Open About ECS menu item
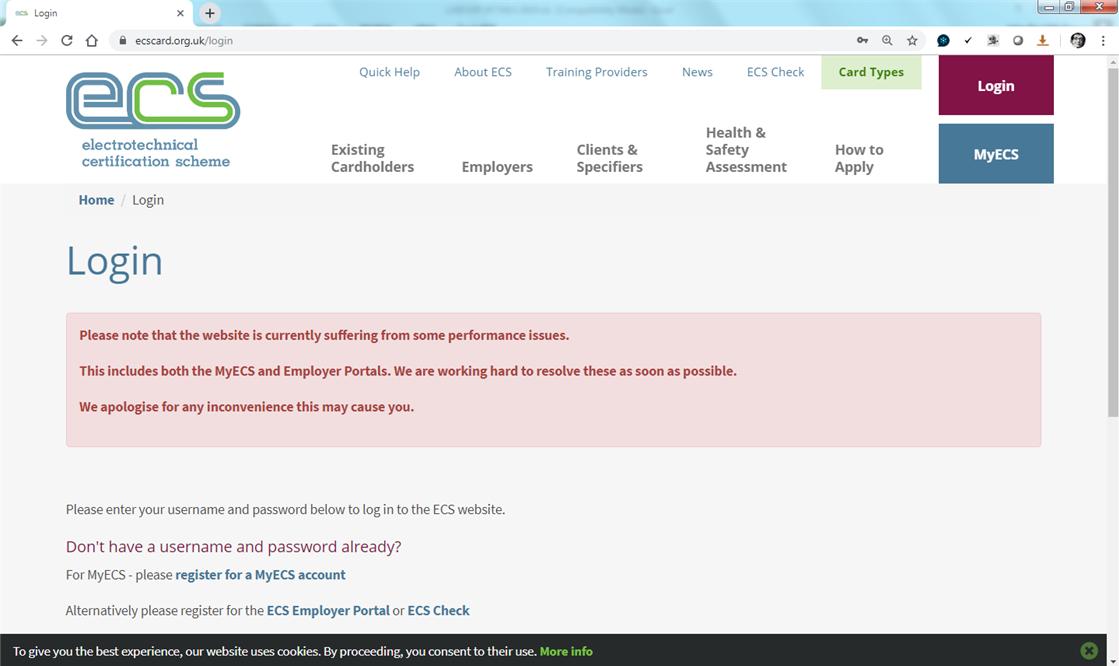This screenshot has height=666, width=1119. click(482, 72)
